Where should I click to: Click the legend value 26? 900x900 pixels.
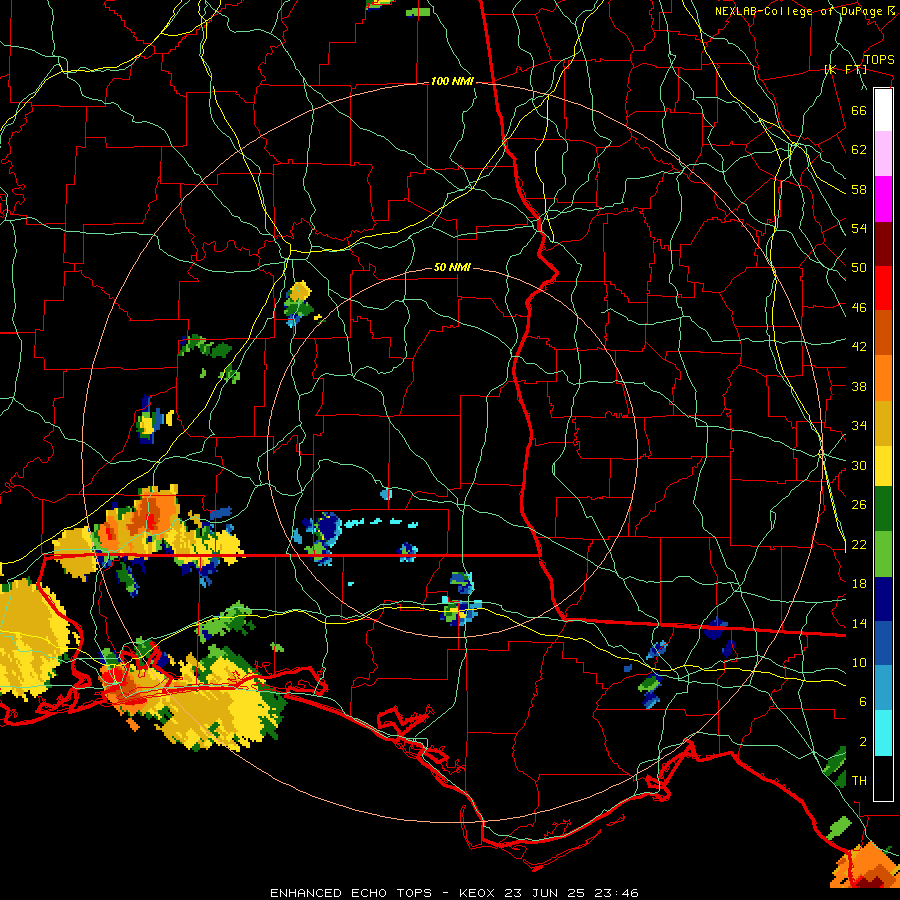[859, 505]
